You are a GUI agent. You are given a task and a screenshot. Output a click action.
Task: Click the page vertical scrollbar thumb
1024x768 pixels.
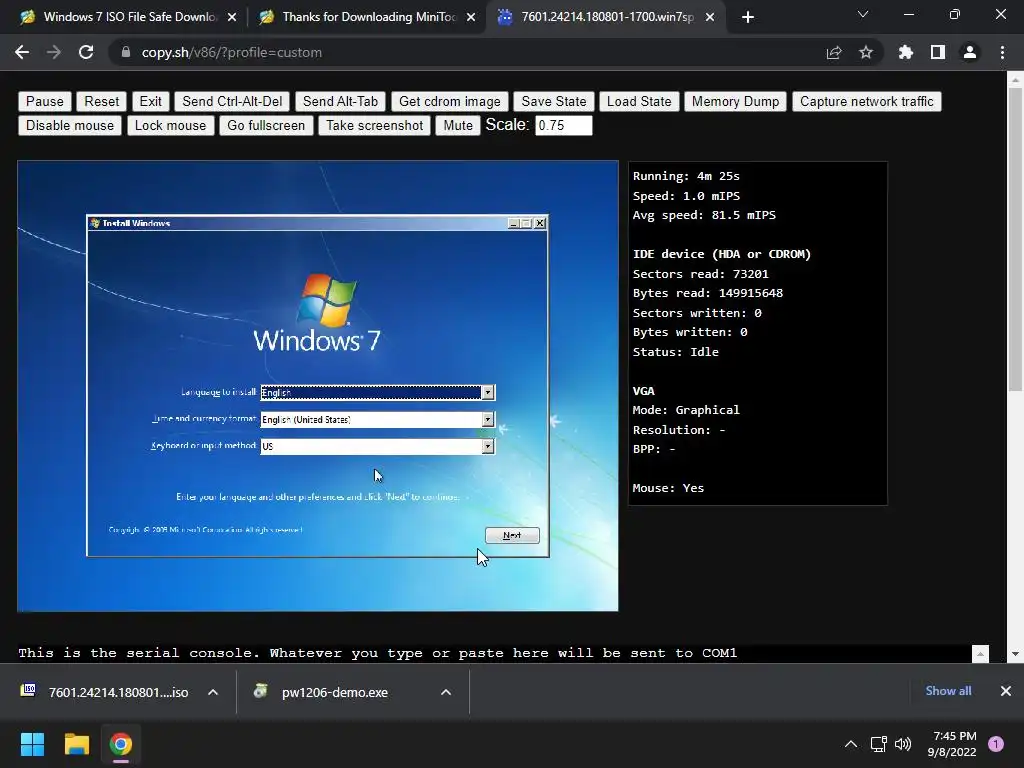1015,238
